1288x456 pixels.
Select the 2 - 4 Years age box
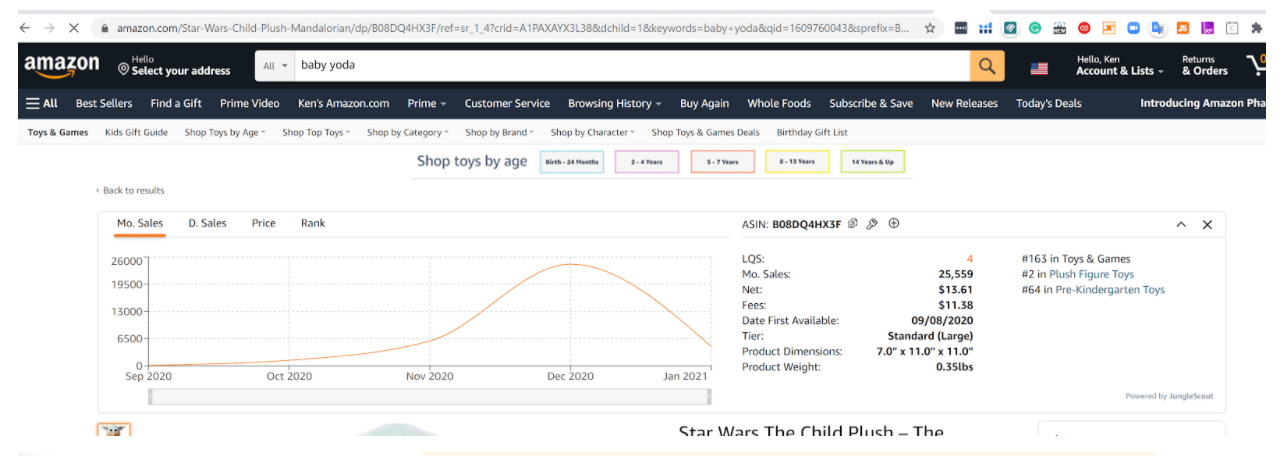coord(647,161)
